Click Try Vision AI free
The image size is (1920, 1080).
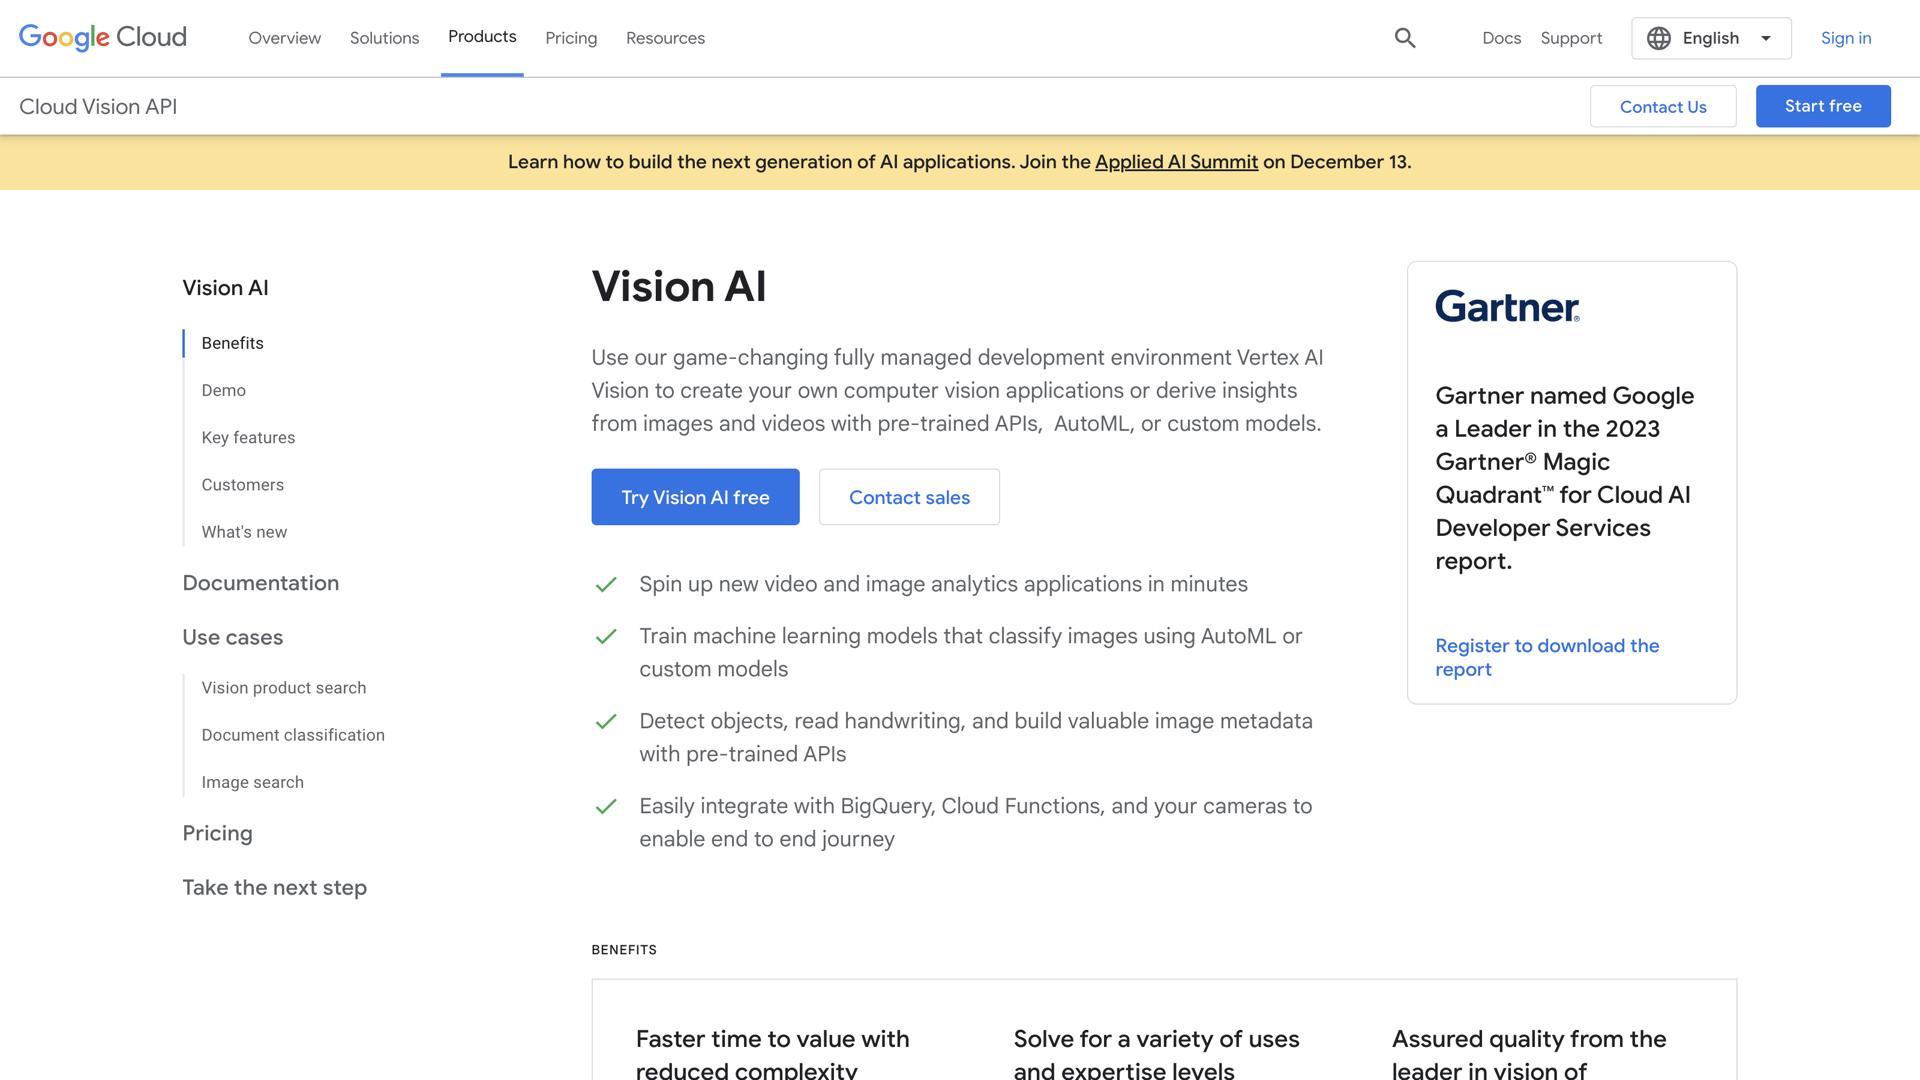click(695, 497)
